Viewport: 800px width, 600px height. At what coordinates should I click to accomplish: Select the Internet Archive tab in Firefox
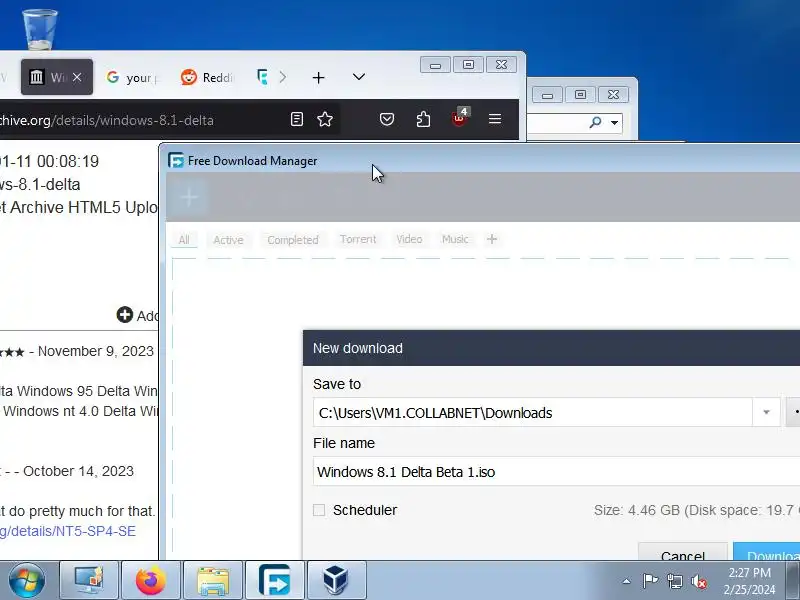[57, 77]
